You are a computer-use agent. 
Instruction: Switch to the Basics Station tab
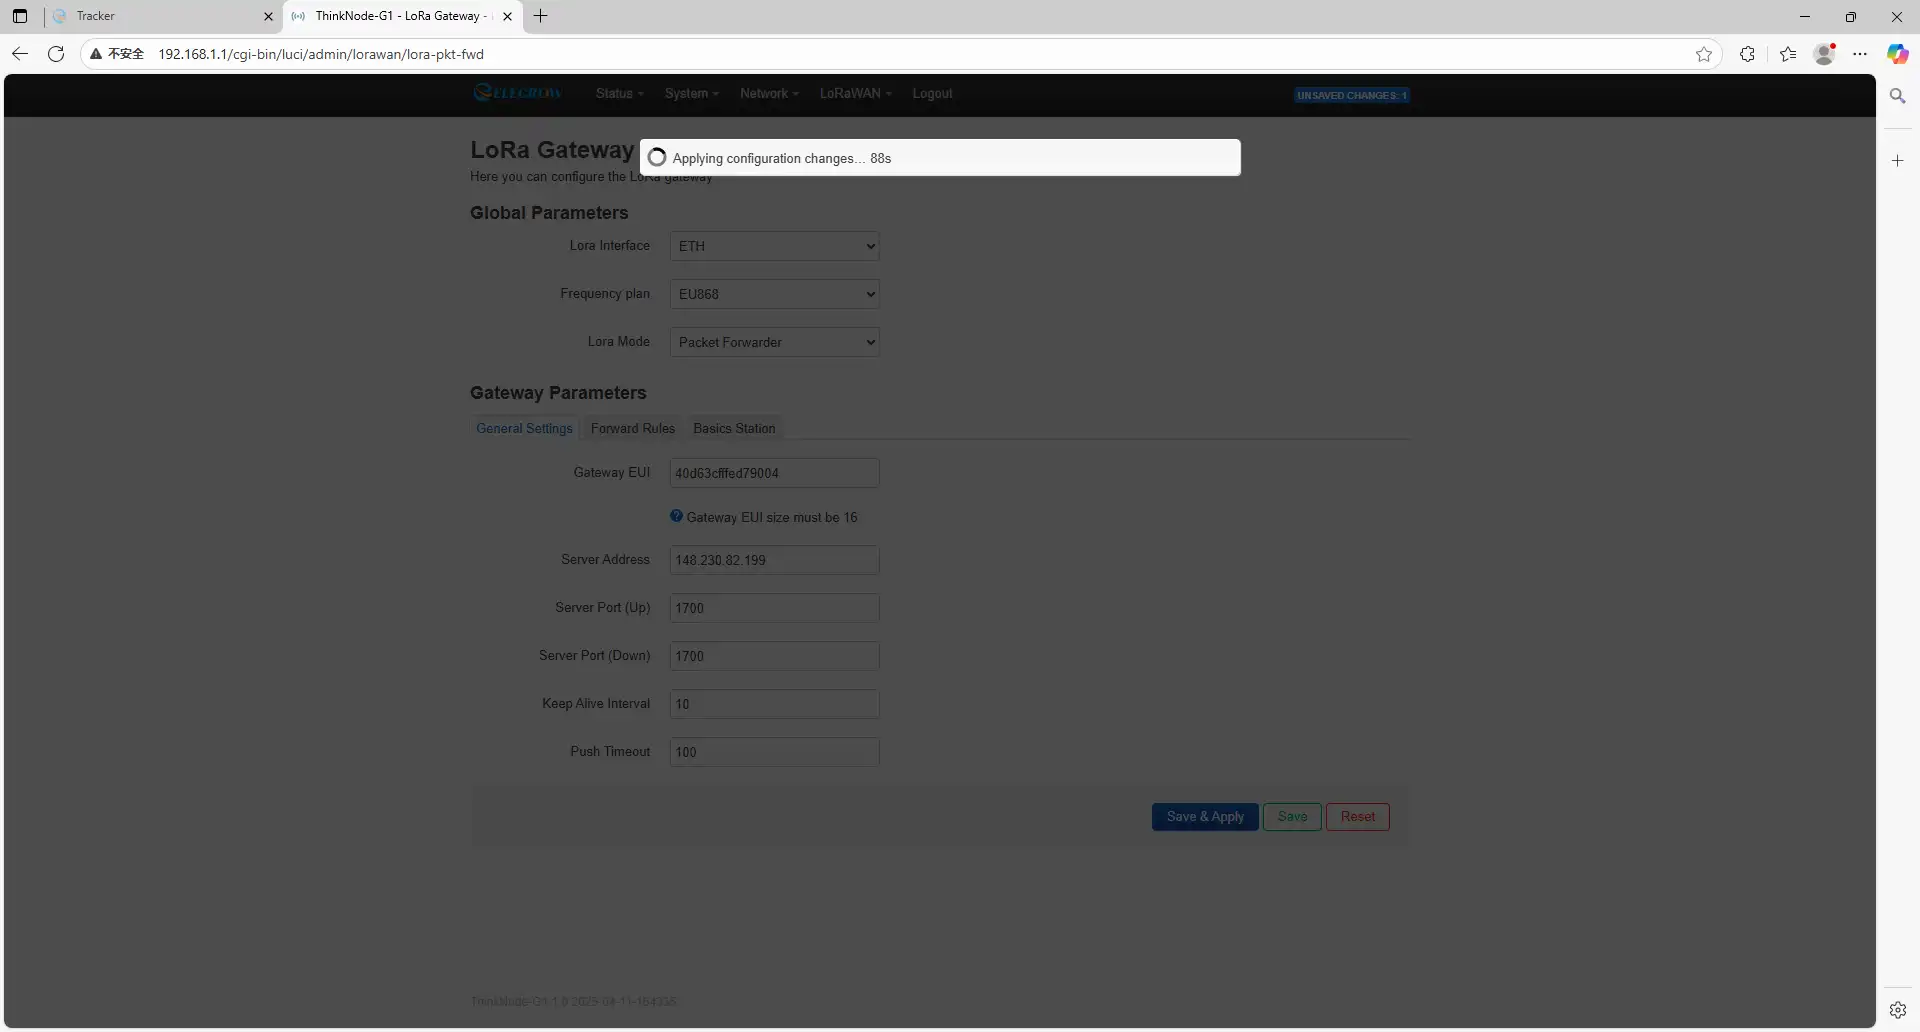click(734, 428)
